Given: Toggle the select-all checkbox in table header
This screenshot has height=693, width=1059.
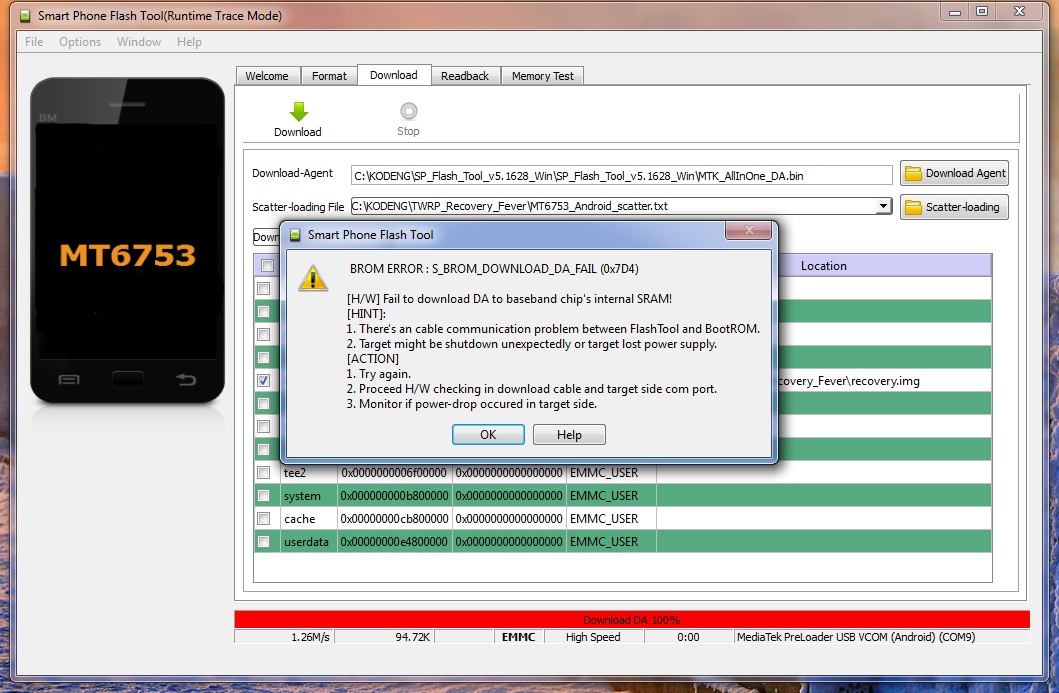Looking at the screenshot, I should click(267, 266).
